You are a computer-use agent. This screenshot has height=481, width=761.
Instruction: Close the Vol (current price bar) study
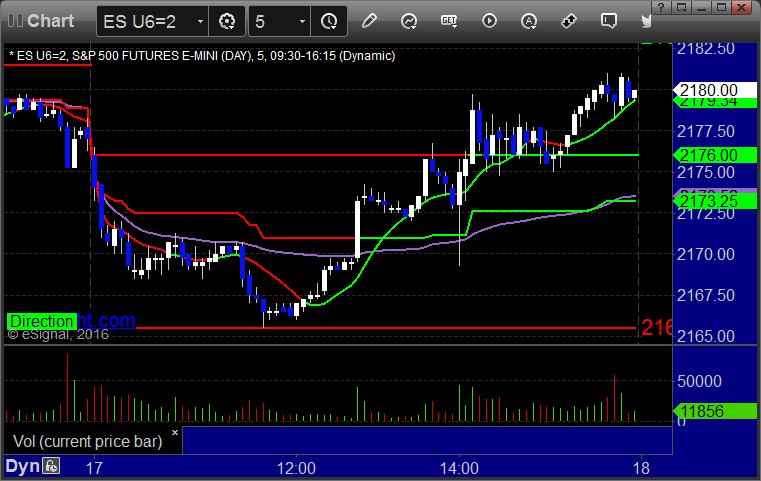pyautogui.click(x=175, y=432)
